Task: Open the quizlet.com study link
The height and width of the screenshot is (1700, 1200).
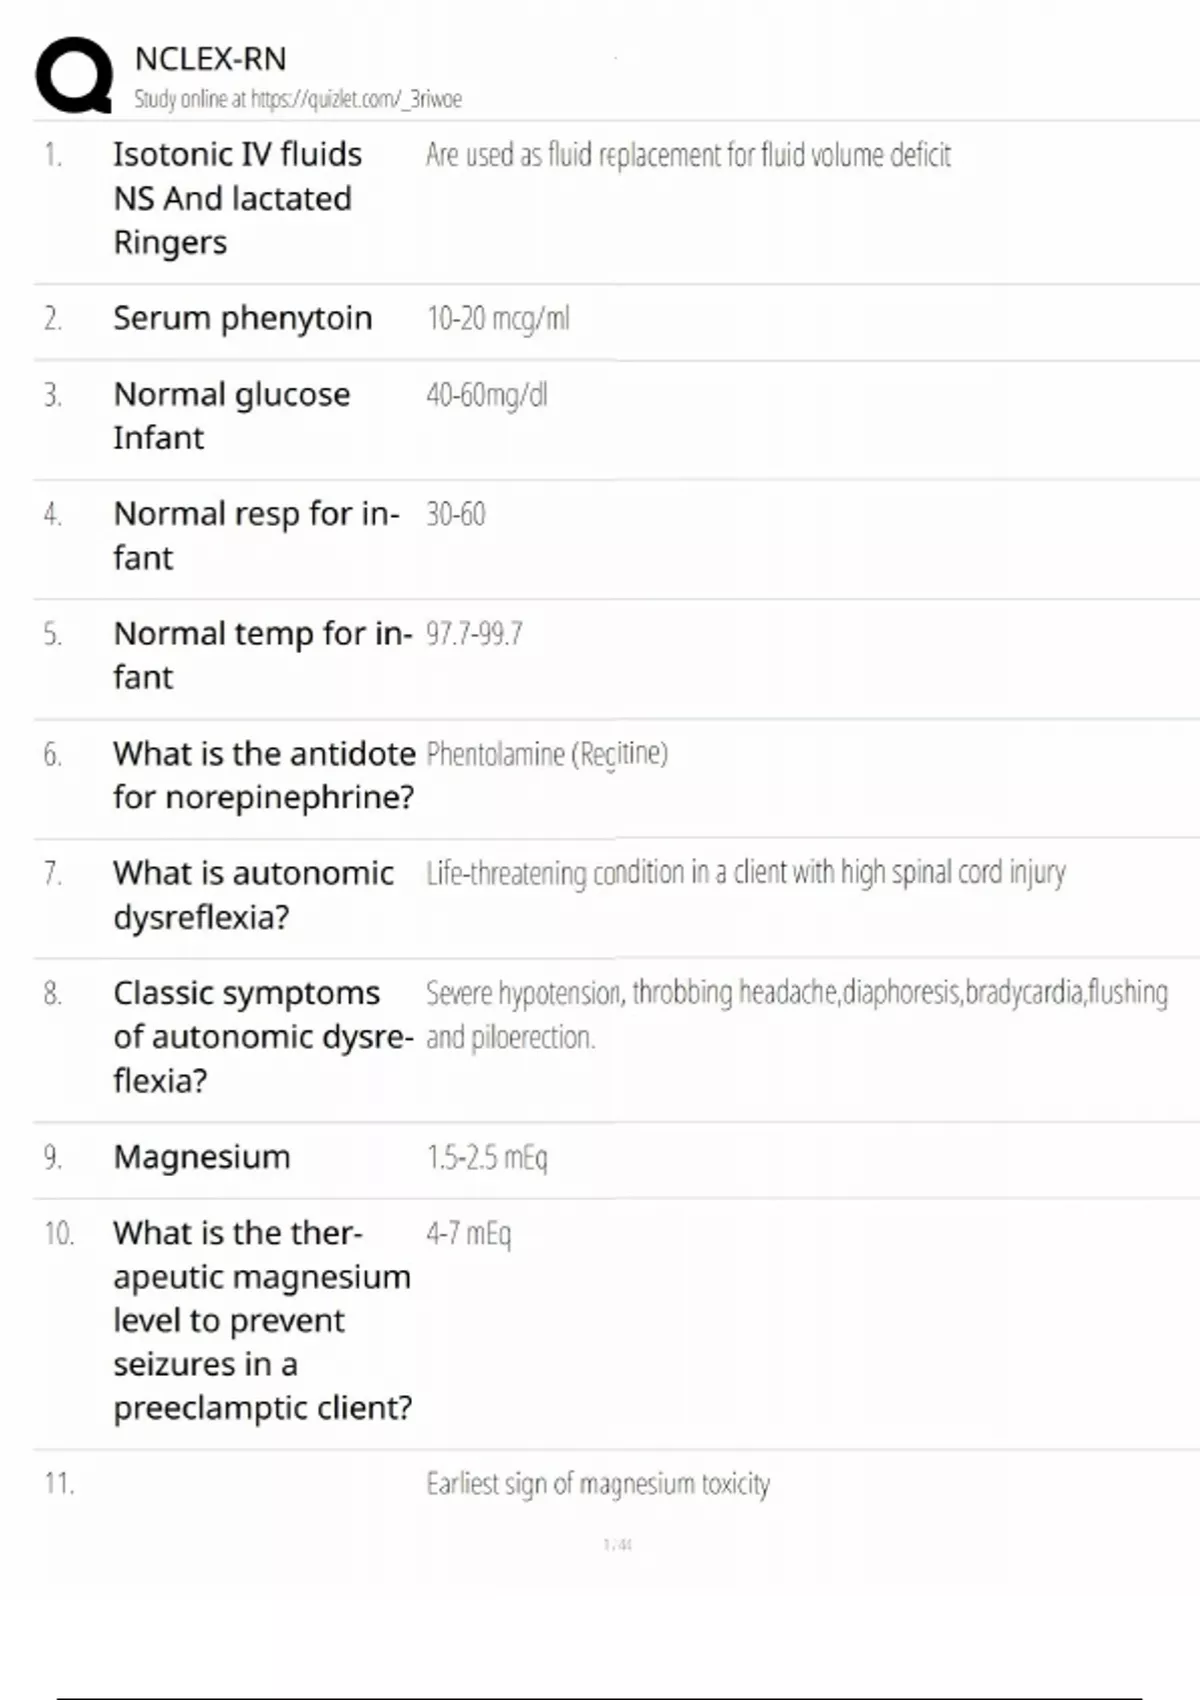Action: point(298,99)
